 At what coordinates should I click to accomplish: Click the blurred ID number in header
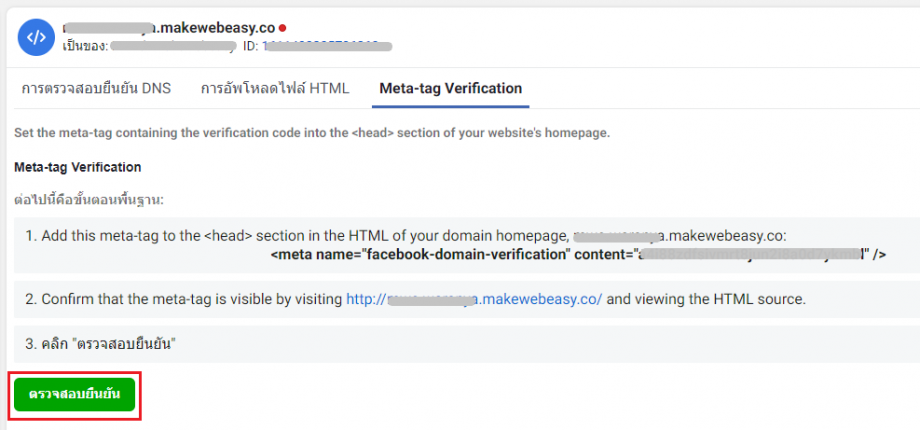(327, 46)
